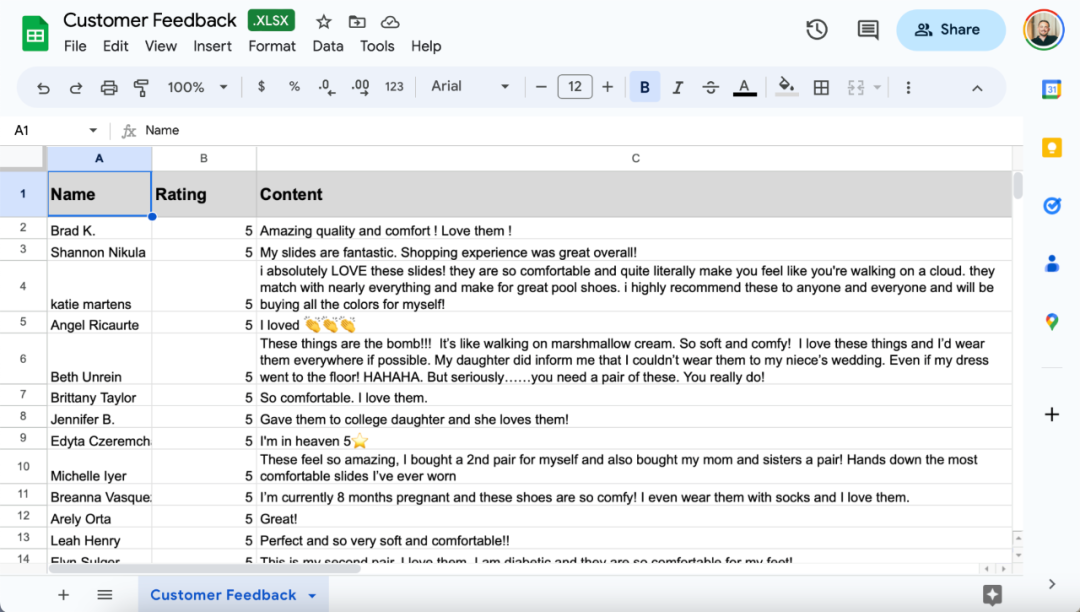
Task: Open the 100% zoom dropdown
Action: tap(197, 87)
